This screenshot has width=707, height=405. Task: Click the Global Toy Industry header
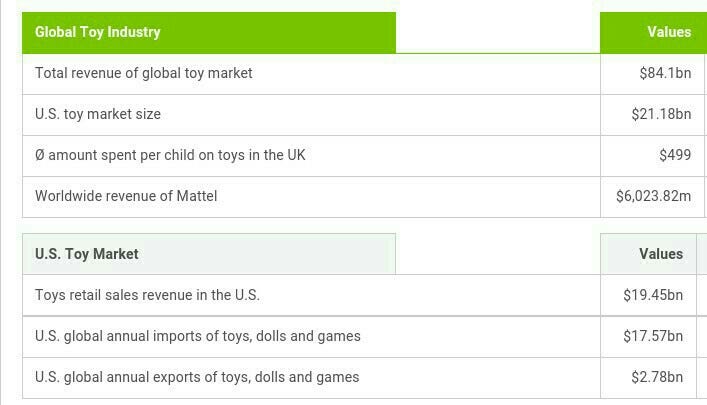click(209, 32)
